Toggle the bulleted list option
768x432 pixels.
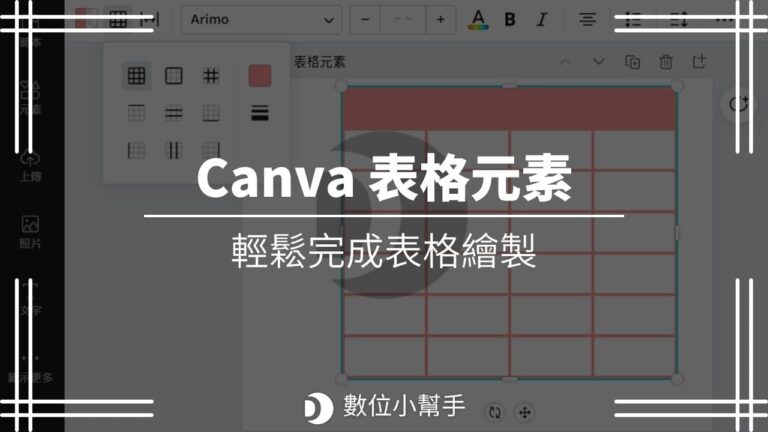[x=633, y=20]
